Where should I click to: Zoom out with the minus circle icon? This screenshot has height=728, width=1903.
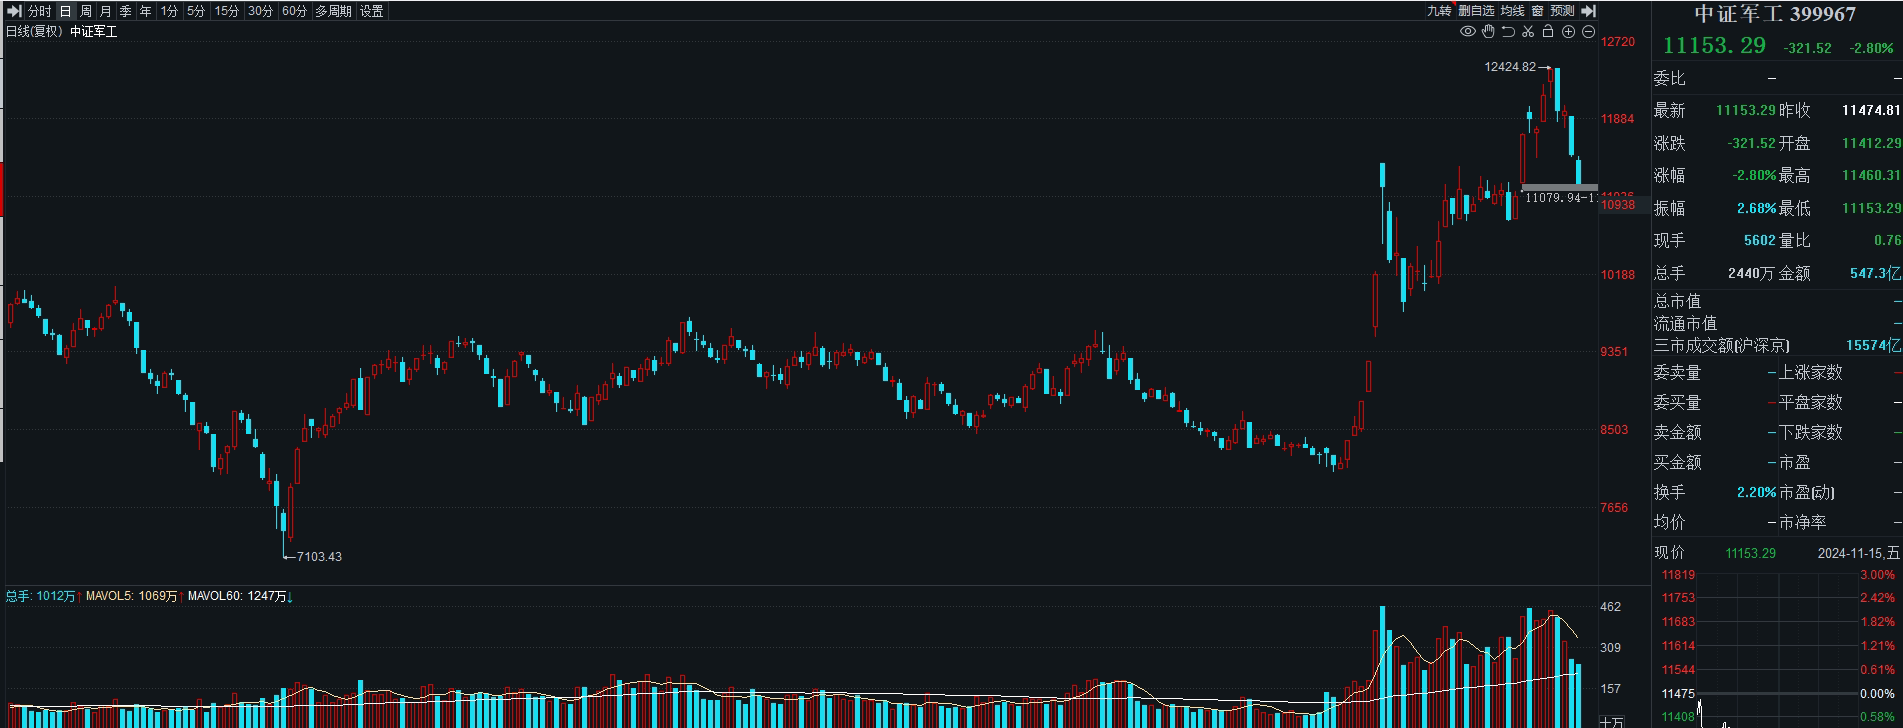[1588, 32]
